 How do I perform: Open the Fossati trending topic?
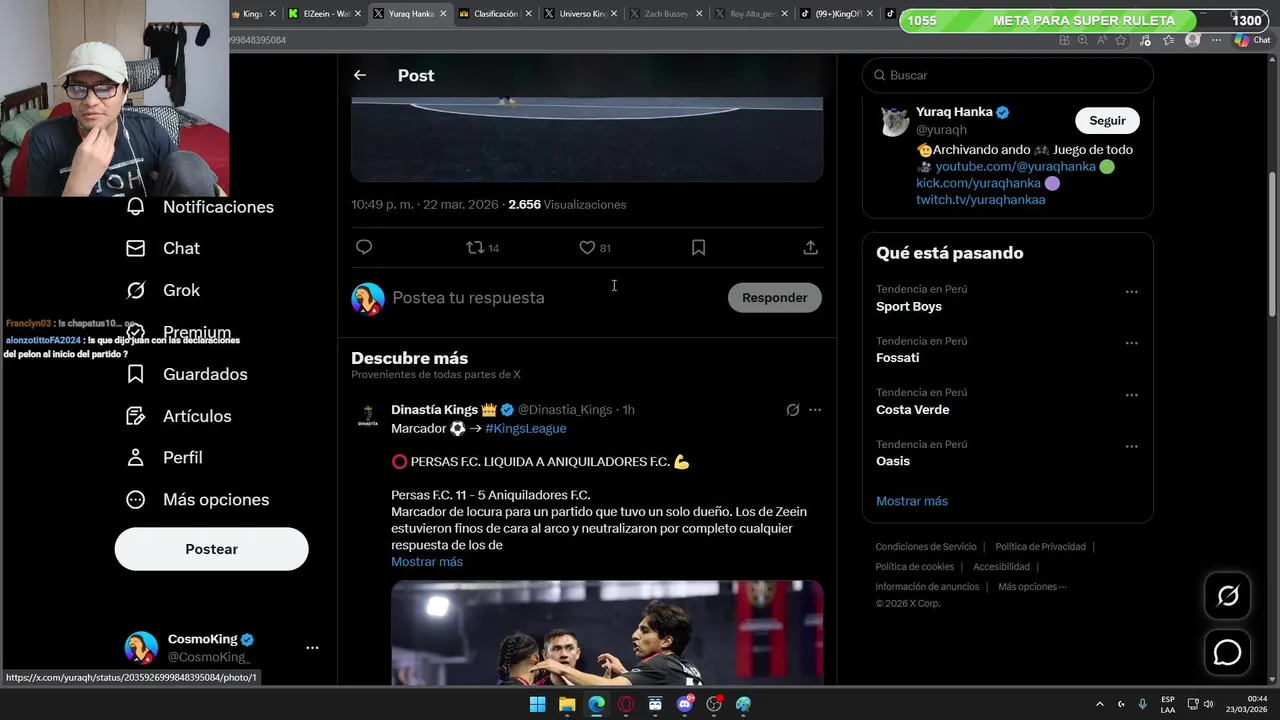[x=897, y=357]
